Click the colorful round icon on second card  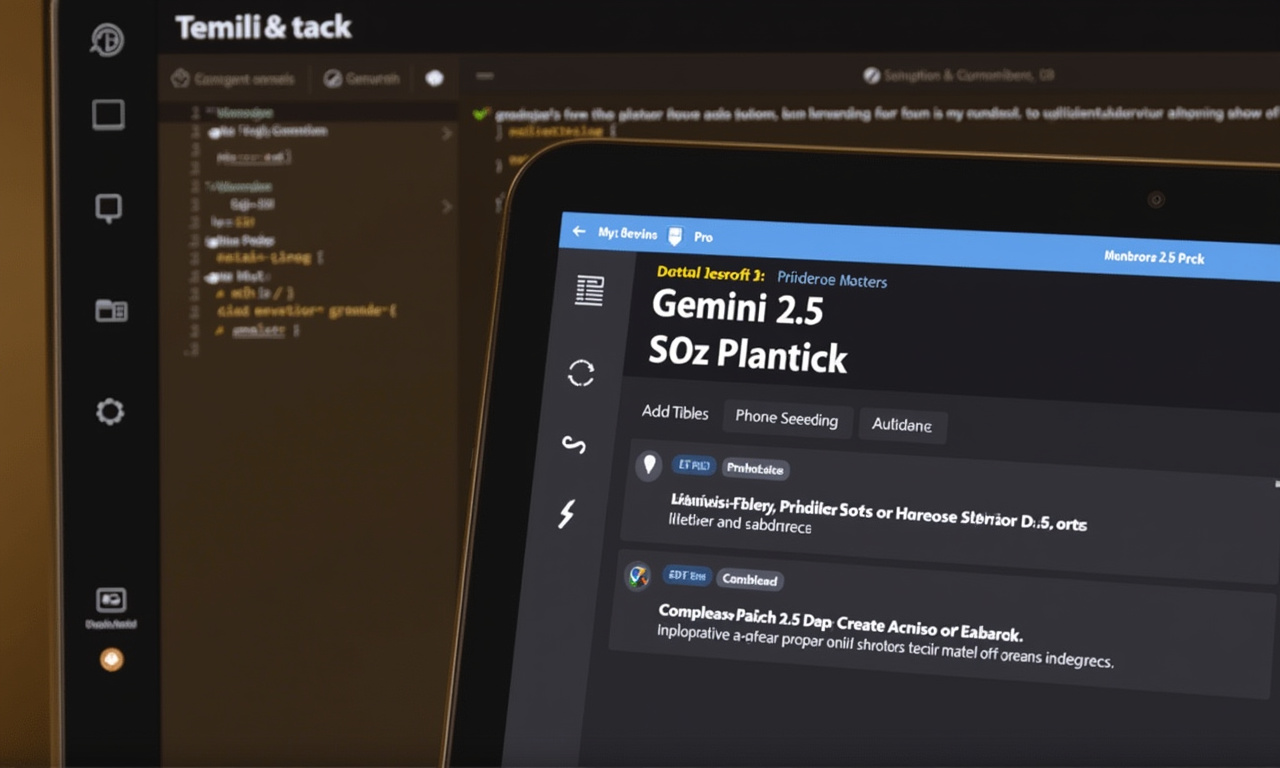637,576
